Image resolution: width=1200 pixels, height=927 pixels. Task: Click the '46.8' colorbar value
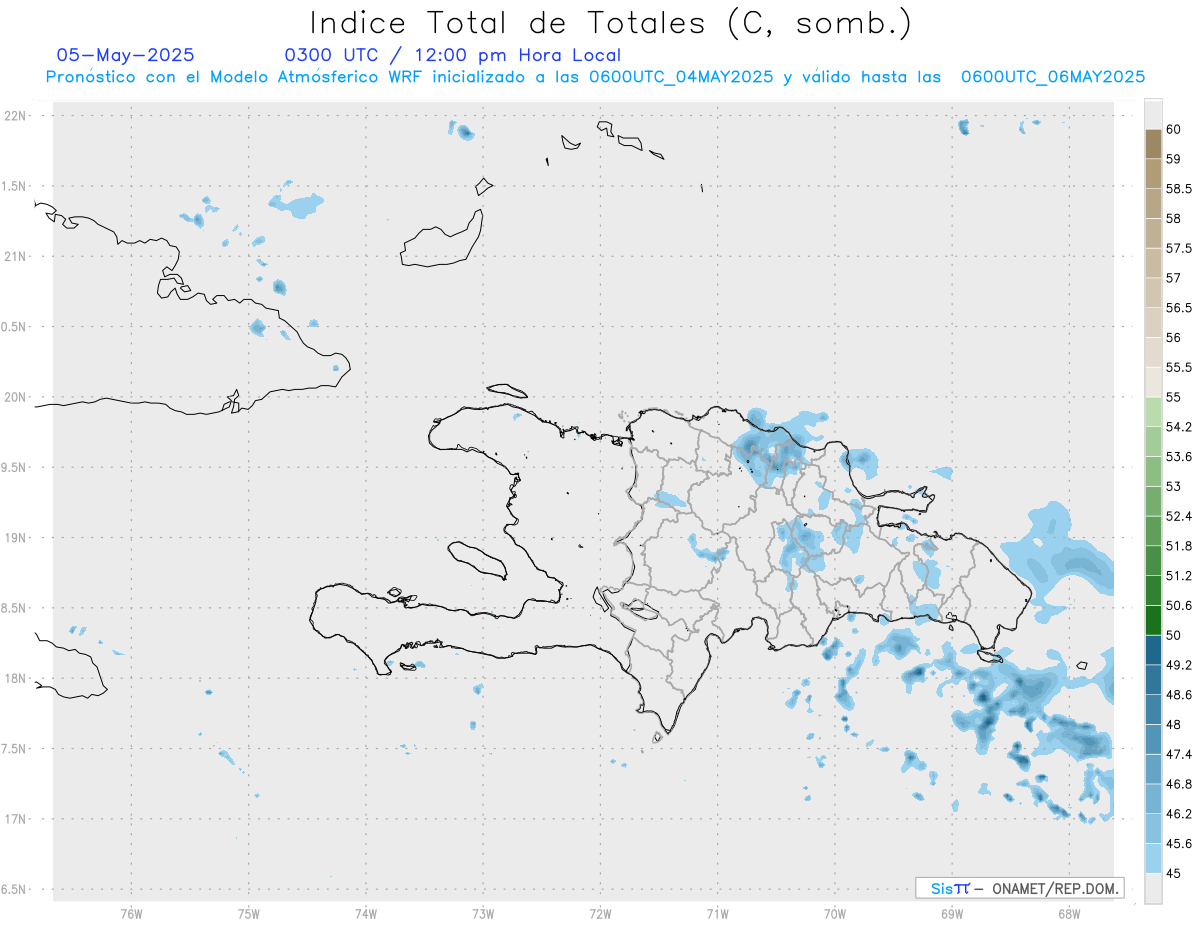point(1179,784)
